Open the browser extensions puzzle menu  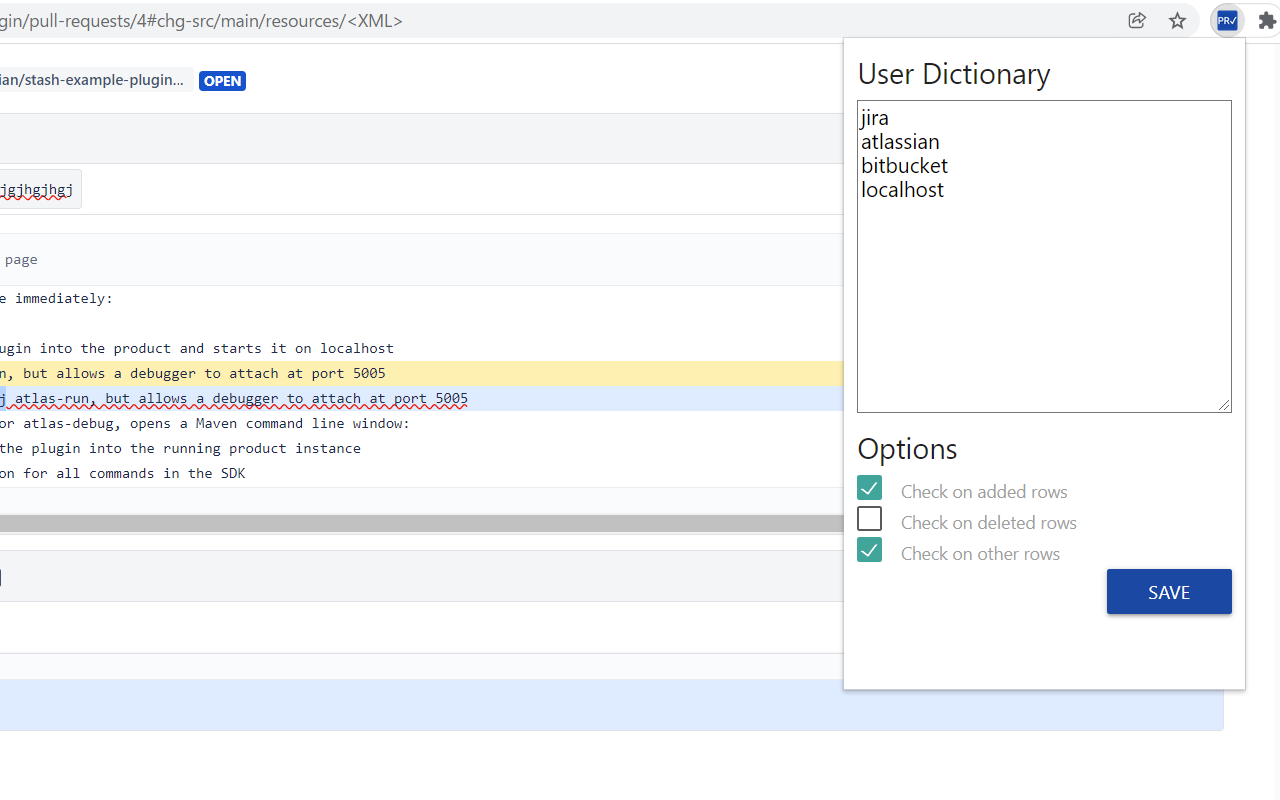pyautogui.click(x=1266, y=20)
